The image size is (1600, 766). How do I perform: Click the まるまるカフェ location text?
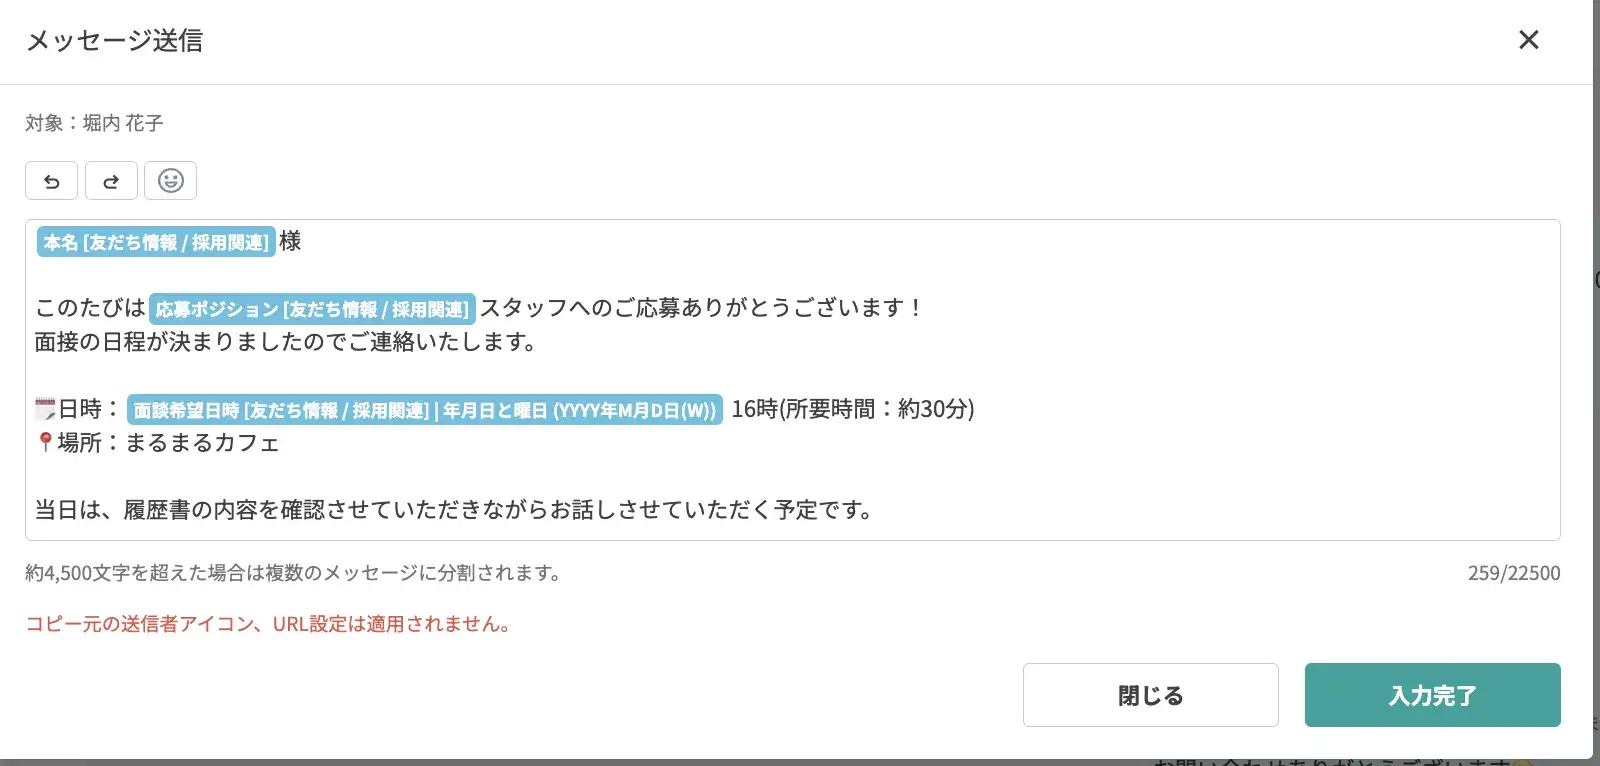click(202, 443)
